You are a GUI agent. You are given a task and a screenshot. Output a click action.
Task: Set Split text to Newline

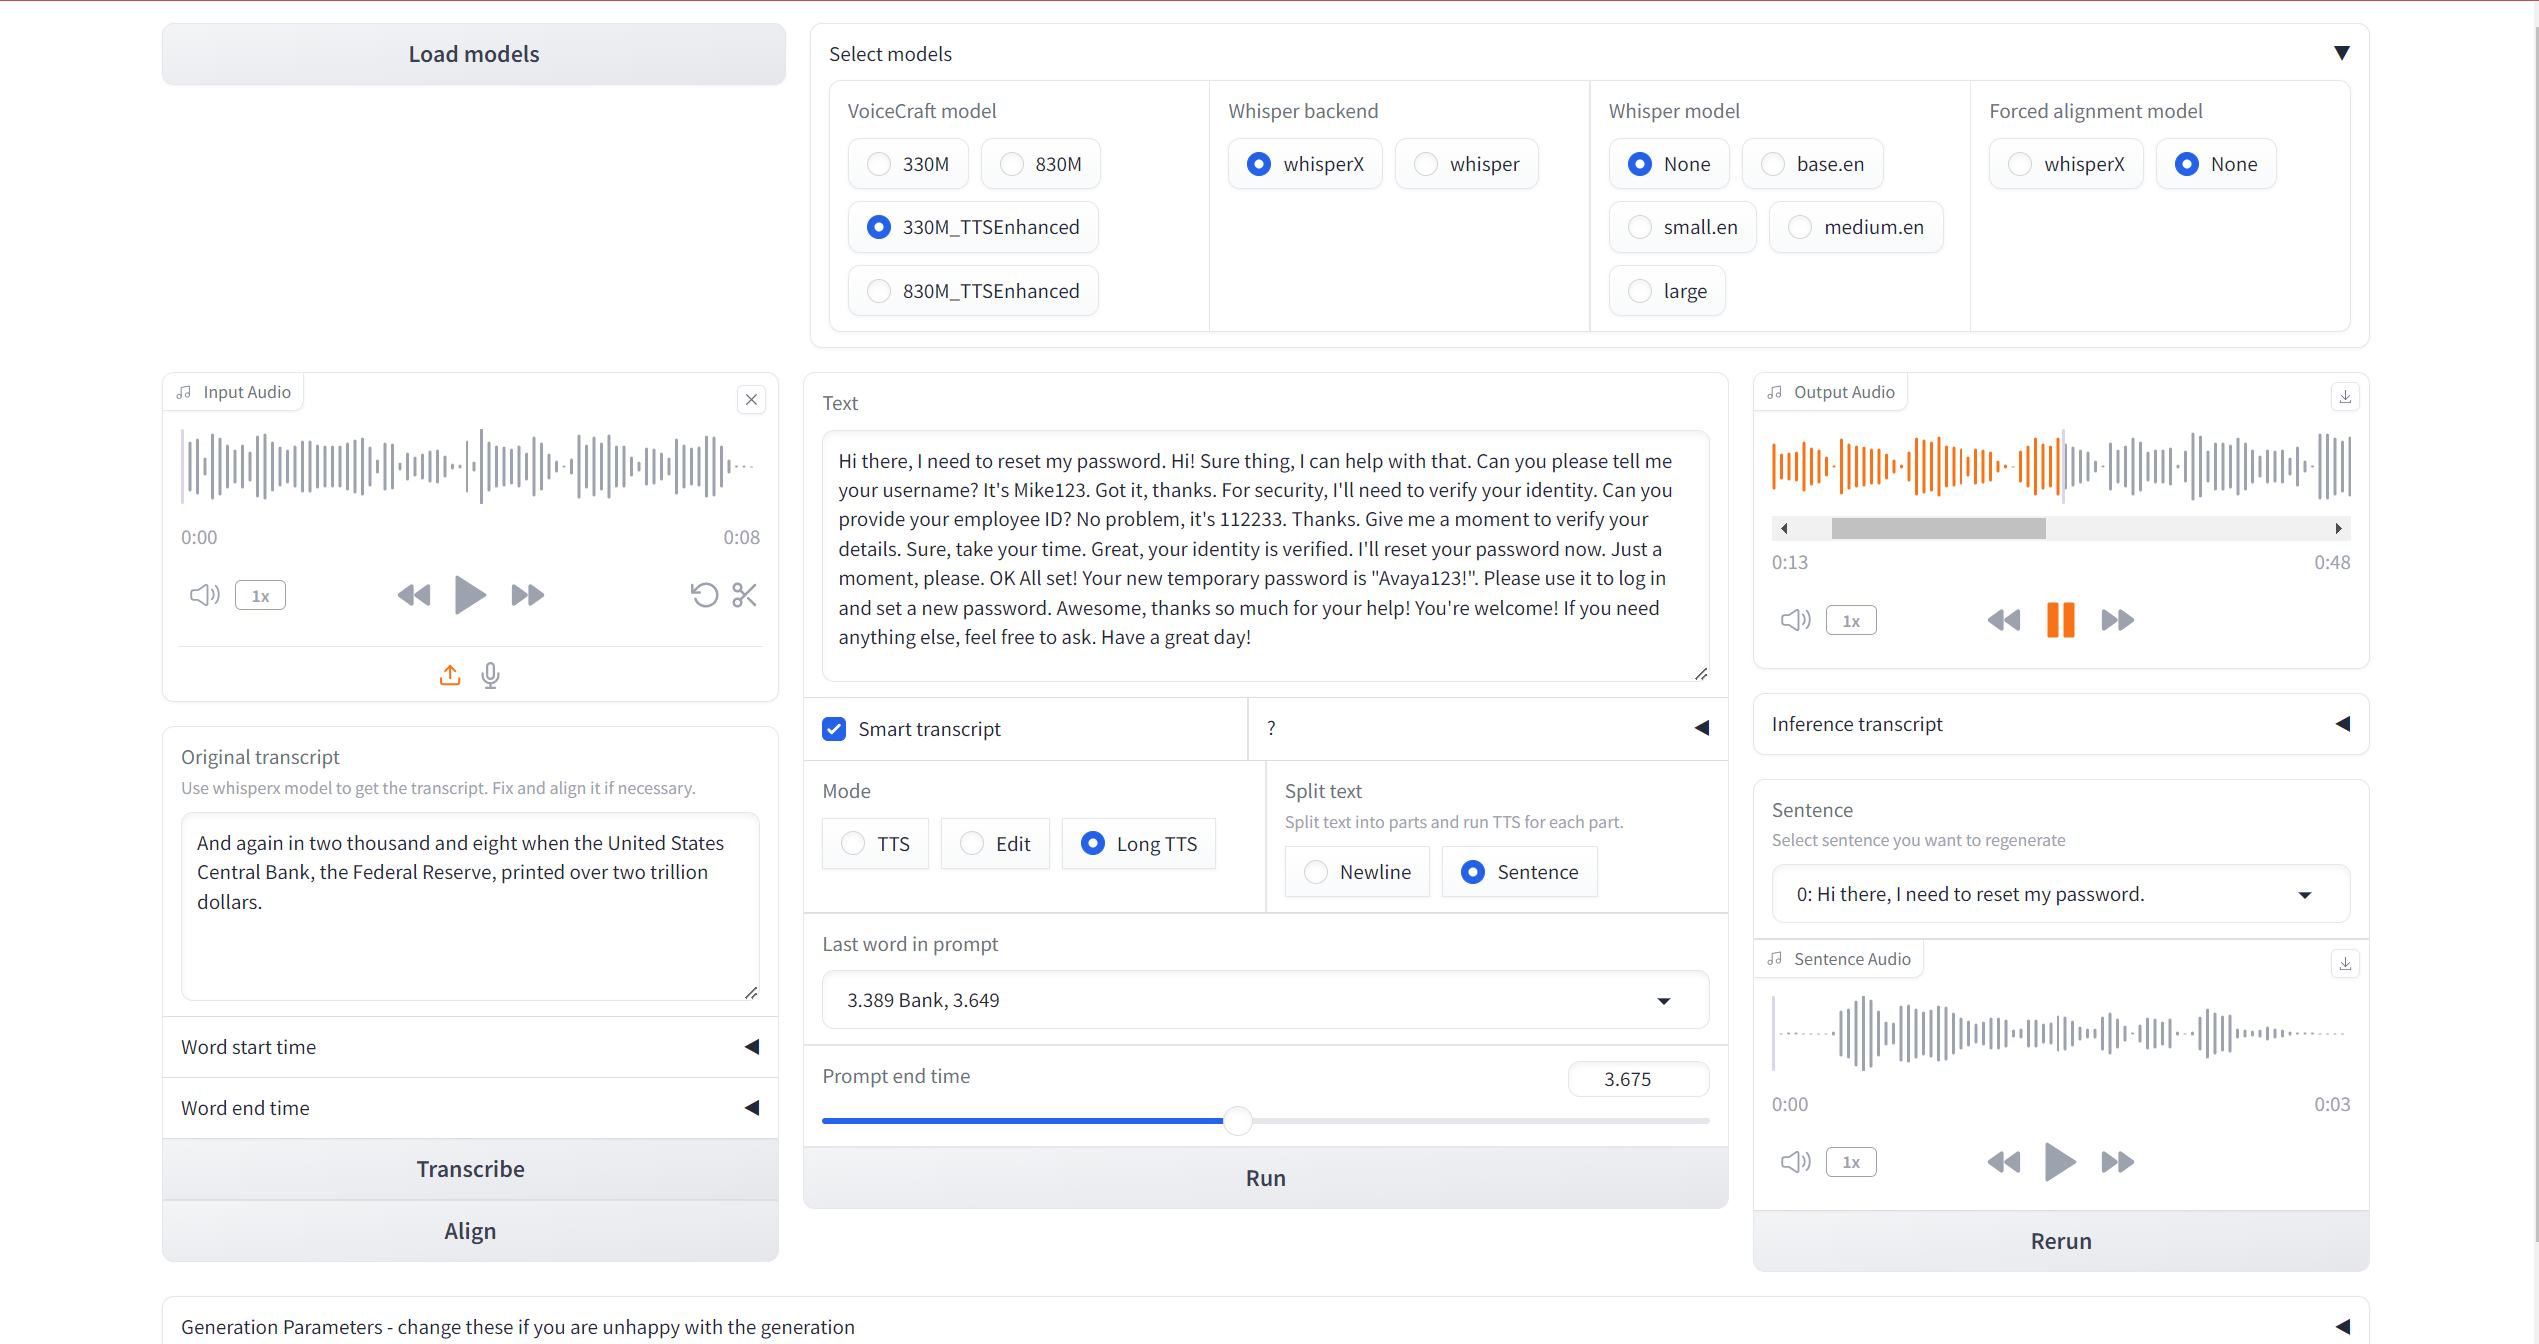click(1357, 872)
